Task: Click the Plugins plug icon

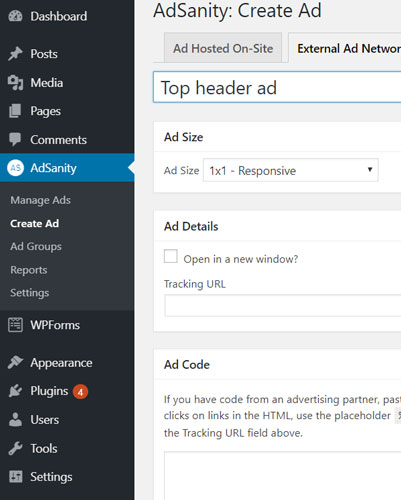Action: [x=15, y=391]
